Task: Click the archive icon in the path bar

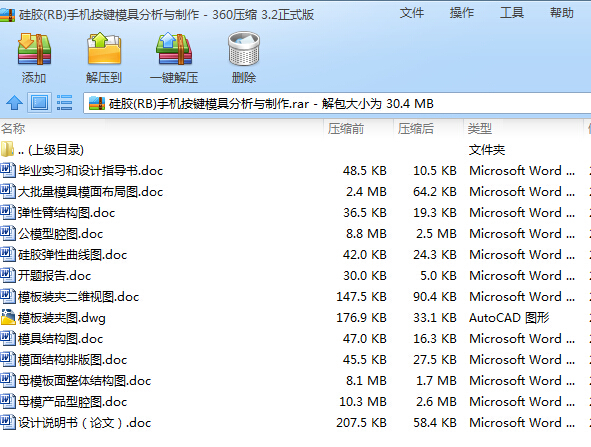Action: [x=96, y=103]
